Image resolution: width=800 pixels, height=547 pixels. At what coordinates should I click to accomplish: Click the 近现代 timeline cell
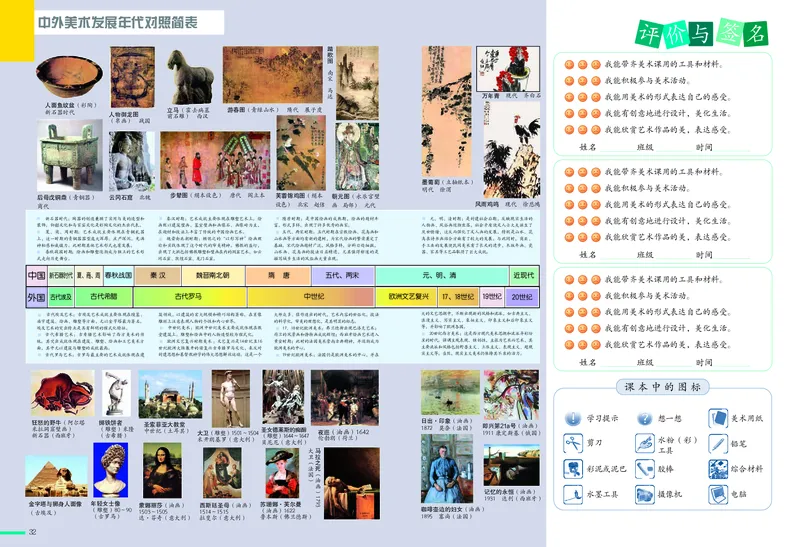524,276
